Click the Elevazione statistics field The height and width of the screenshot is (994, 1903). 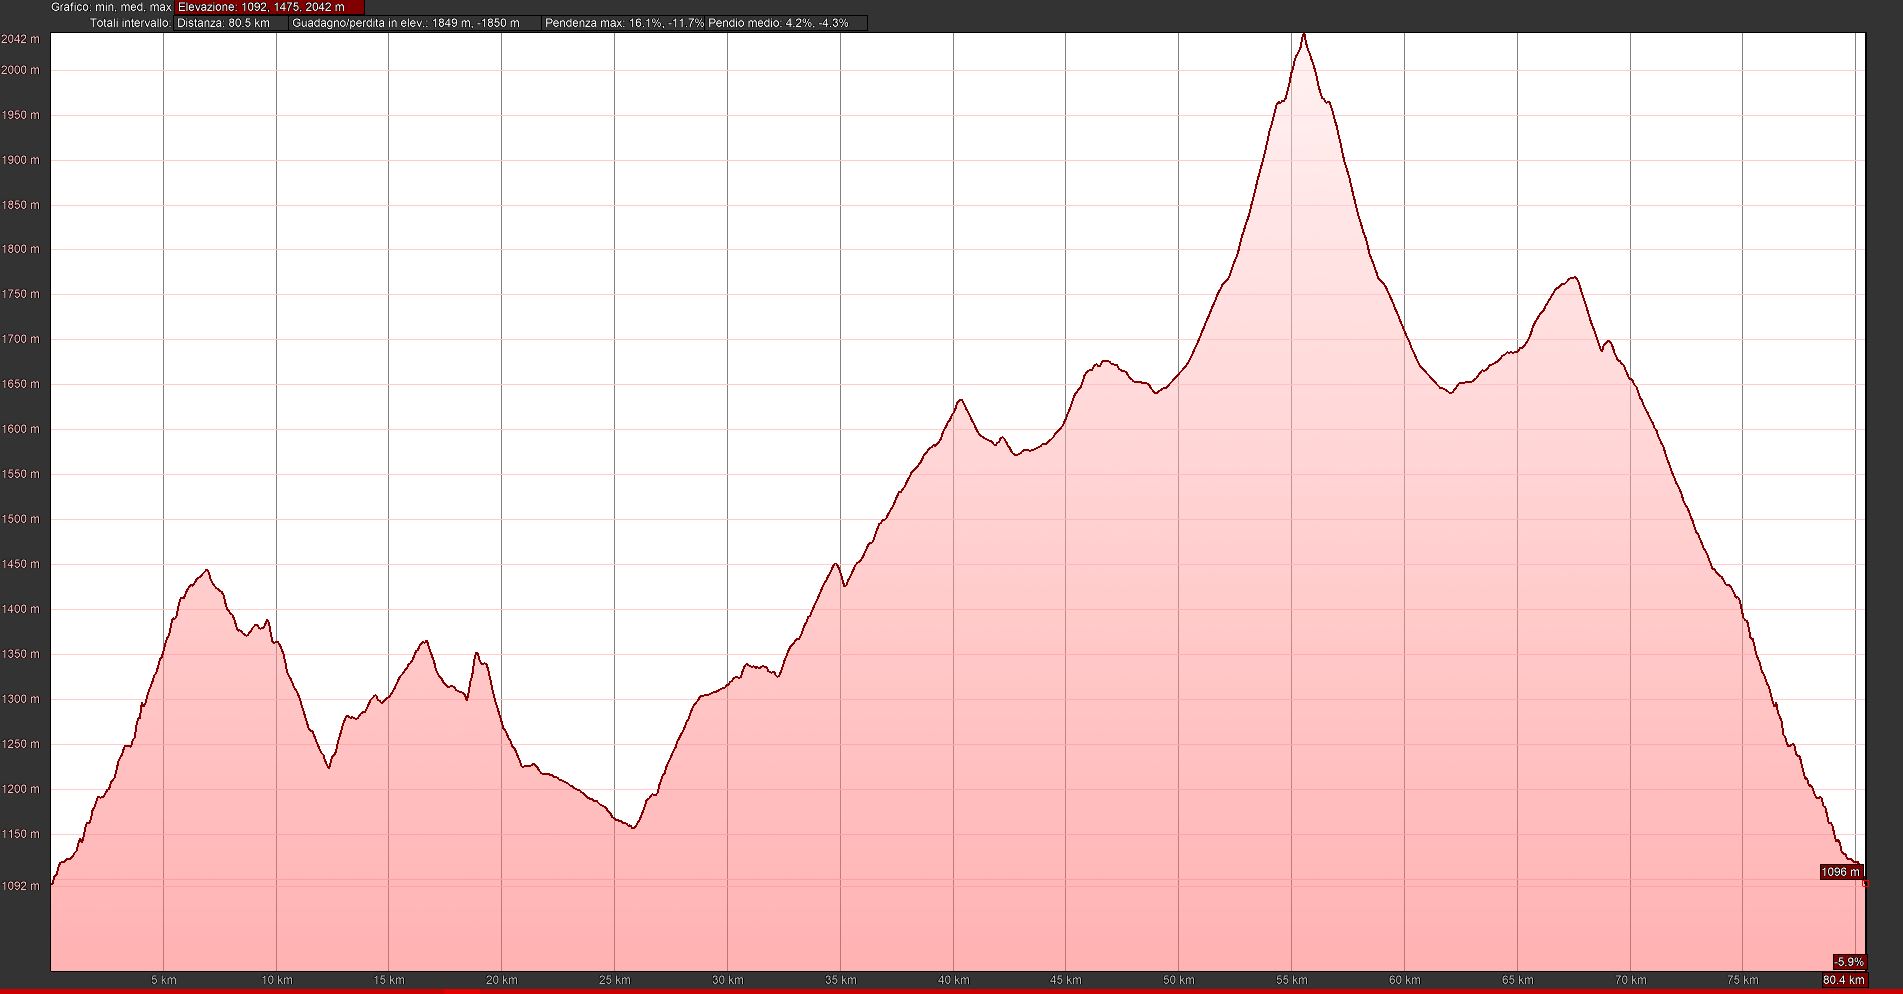click(269, 7)
